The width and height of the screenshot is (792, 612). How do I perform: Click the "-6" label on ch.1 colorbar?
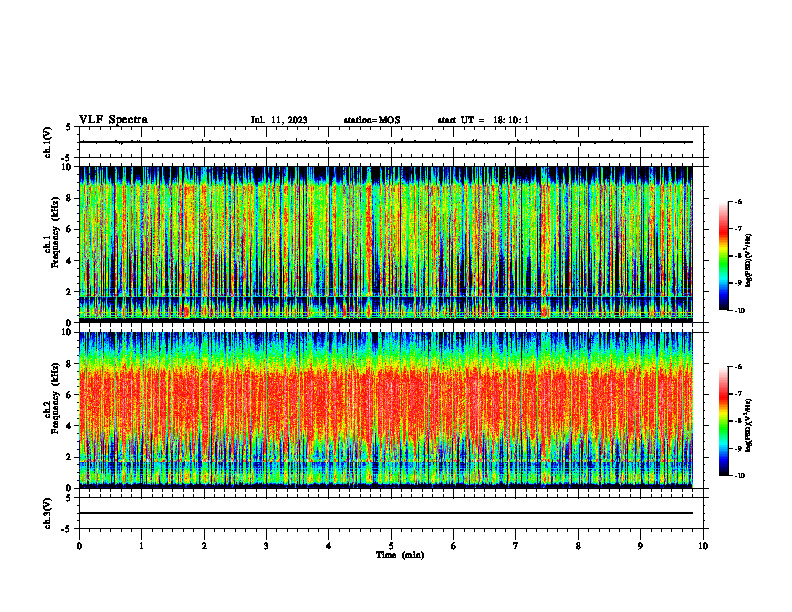click(738, 201)
